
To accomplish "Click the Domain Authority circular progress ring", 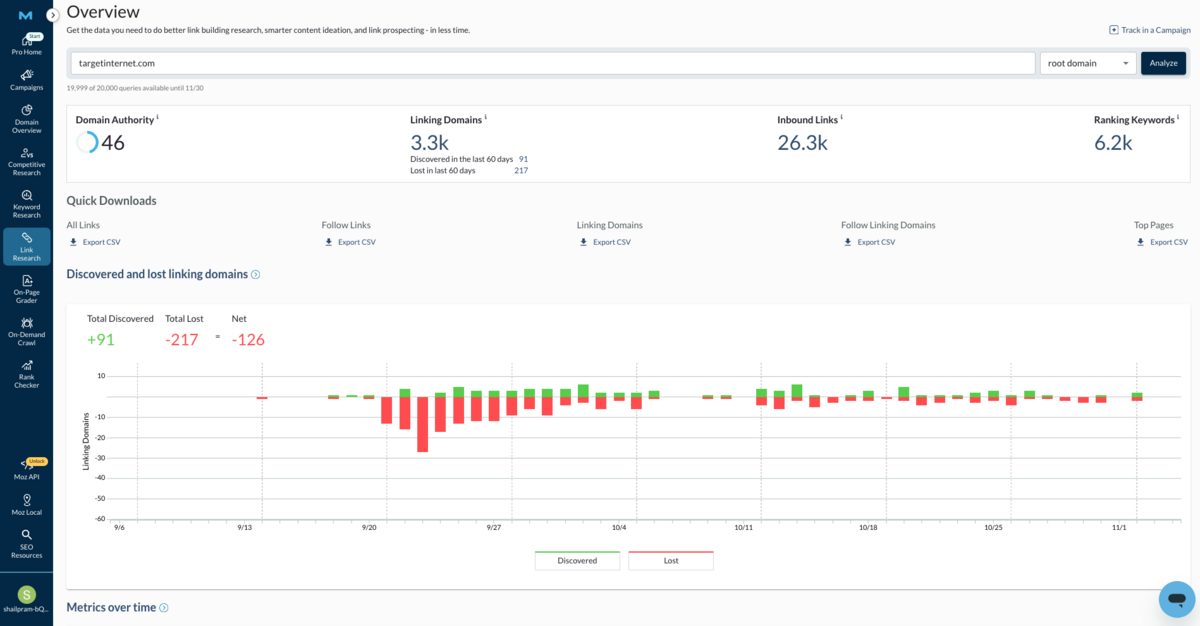I will point(87,142).
